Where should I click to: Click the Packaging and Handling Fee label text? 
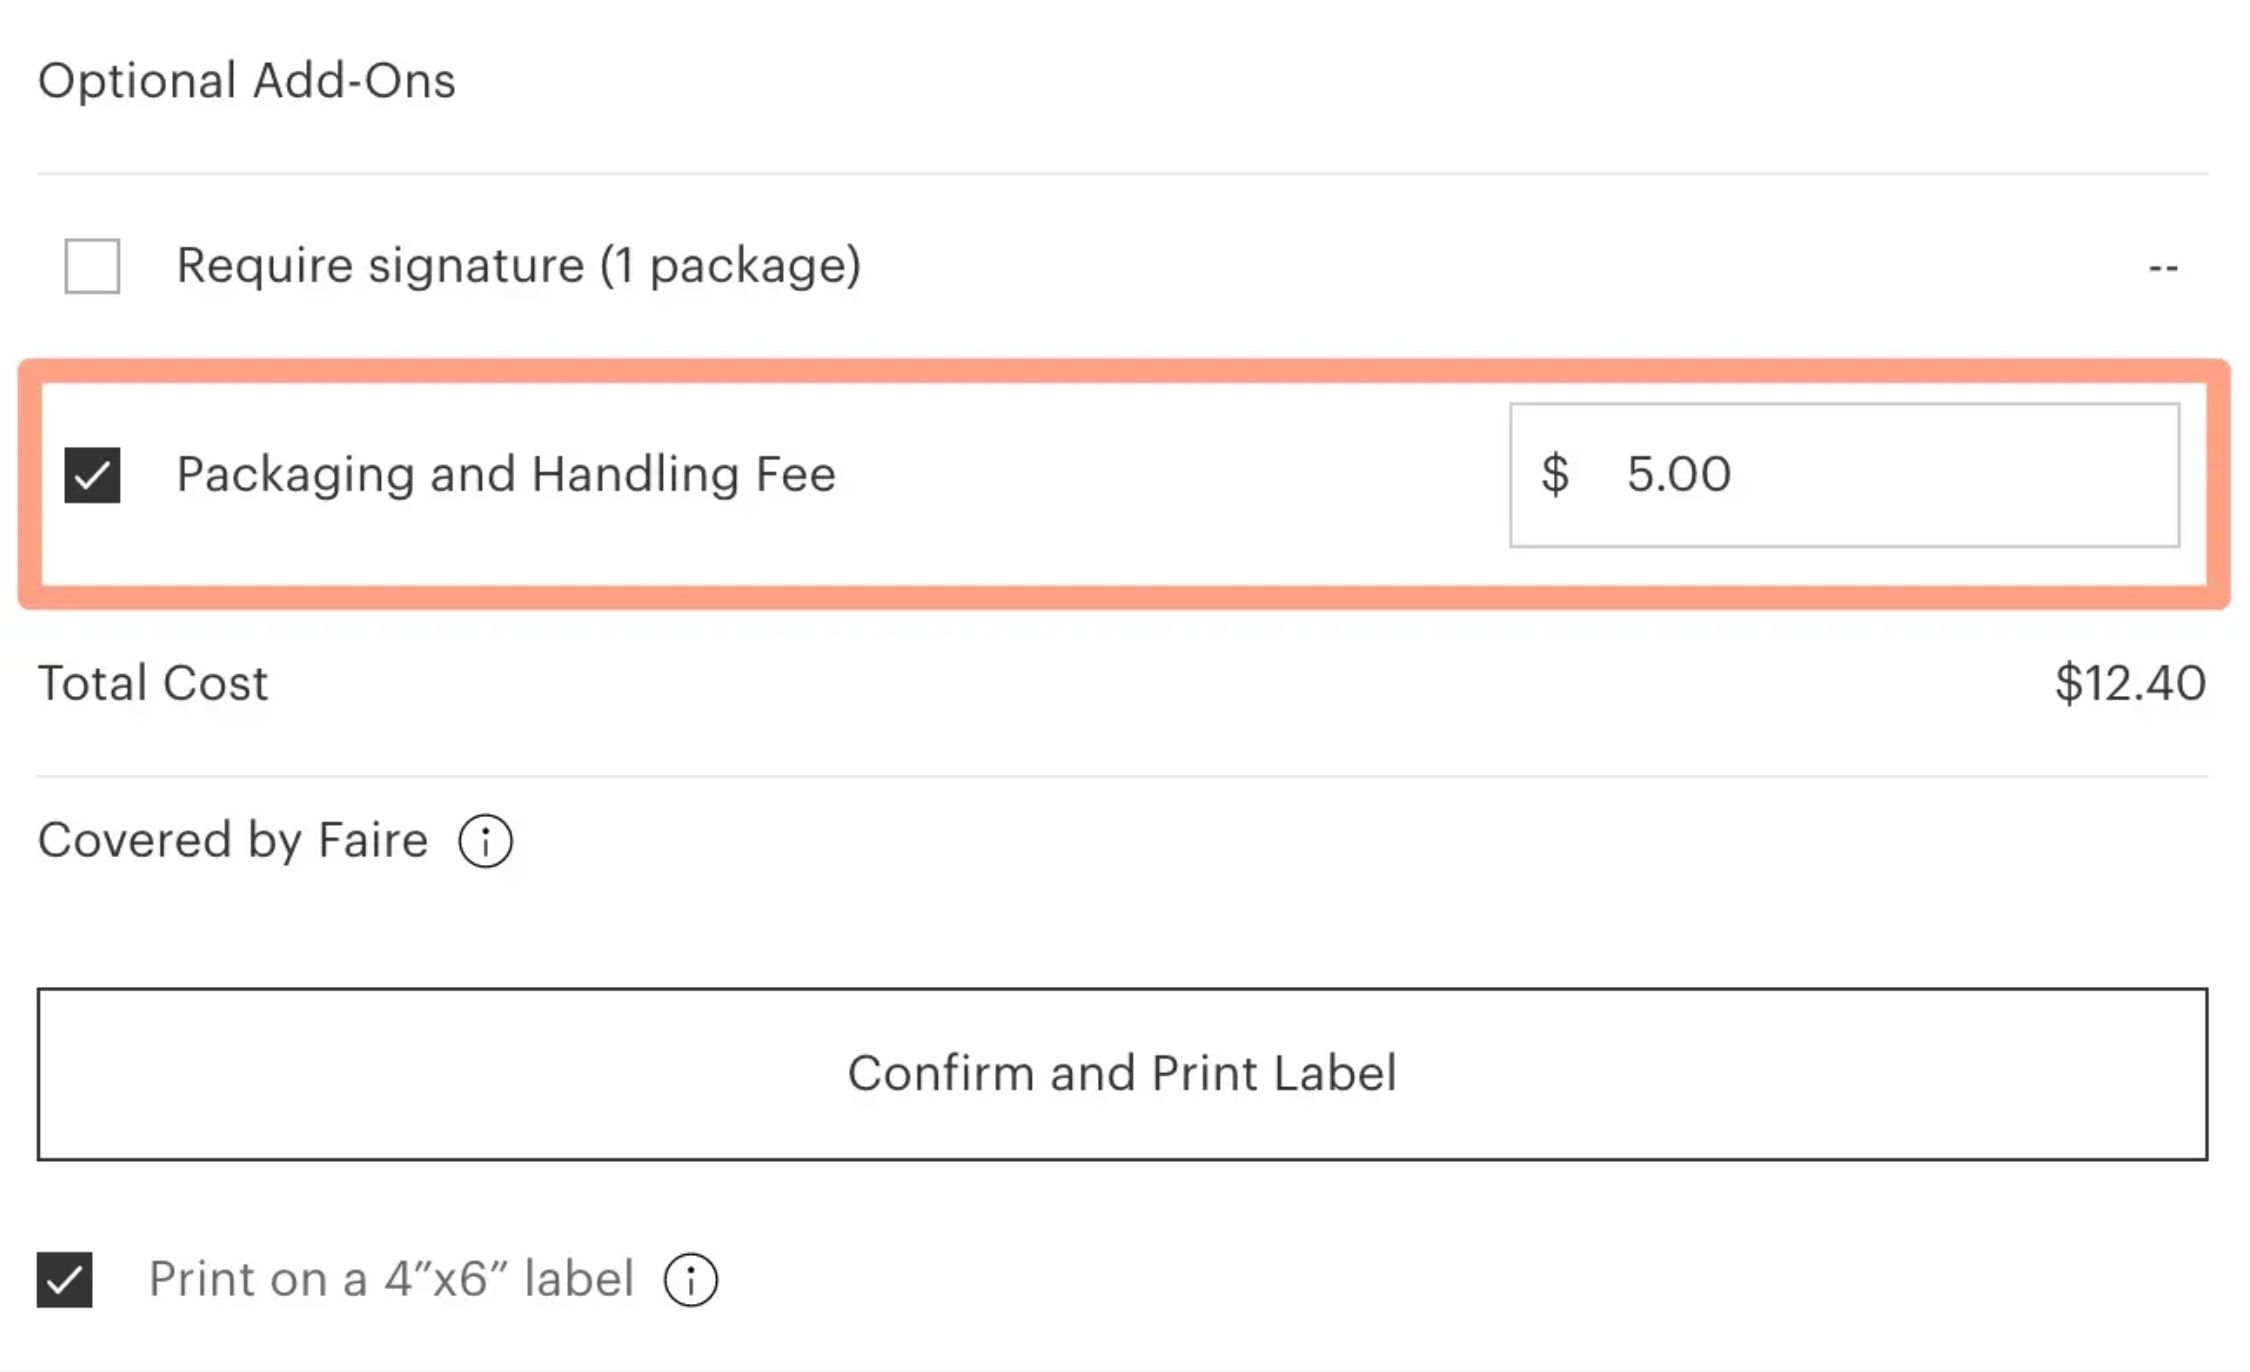pos(505,474)
